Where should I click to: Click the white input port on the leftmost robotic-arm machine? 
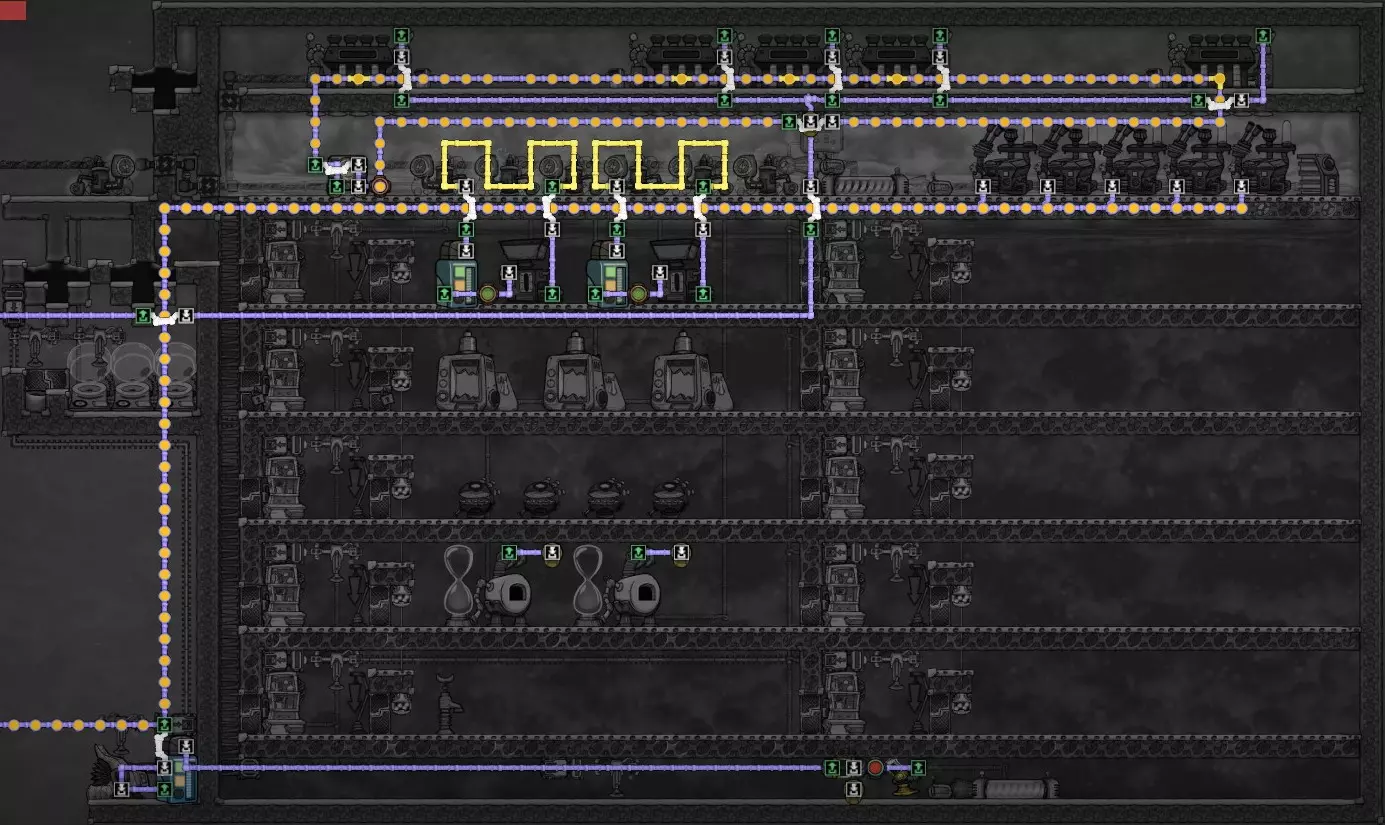click(x=983, y=187)
